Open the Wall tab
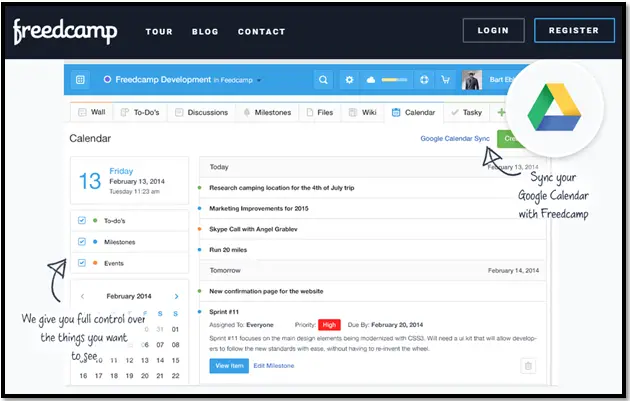Screen dimensions: 630x401 [x=92, y=112]
